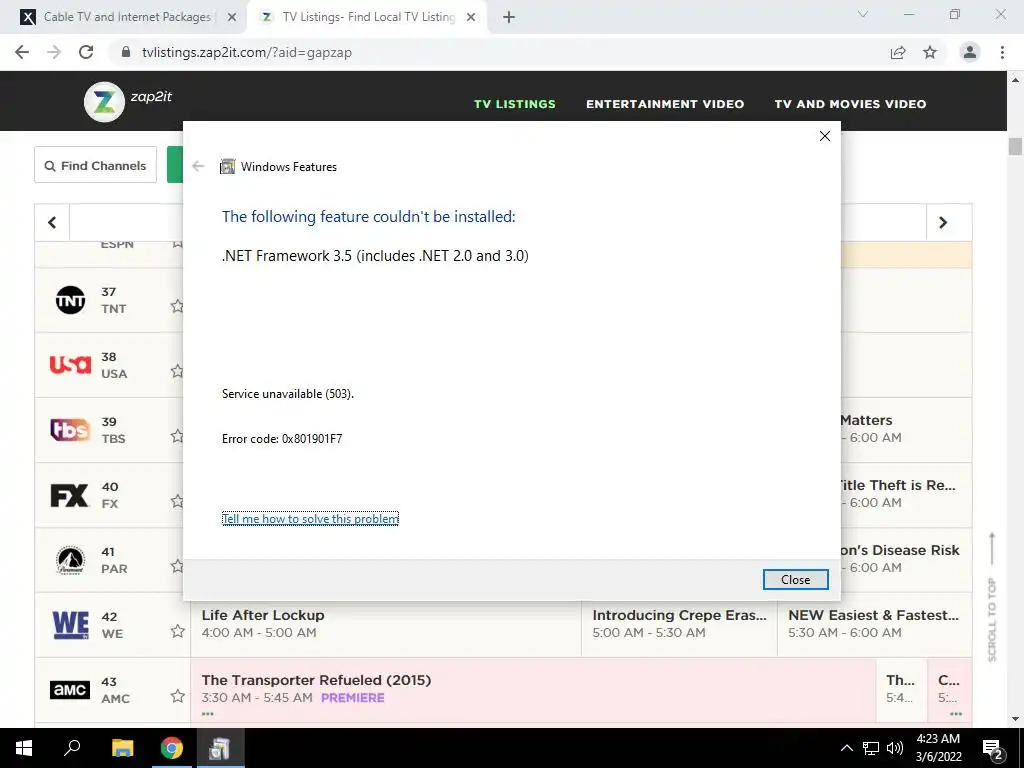Click the zap2it logo icon
The height and width of the screenshot is (768, 1024).
pos(104,102)
